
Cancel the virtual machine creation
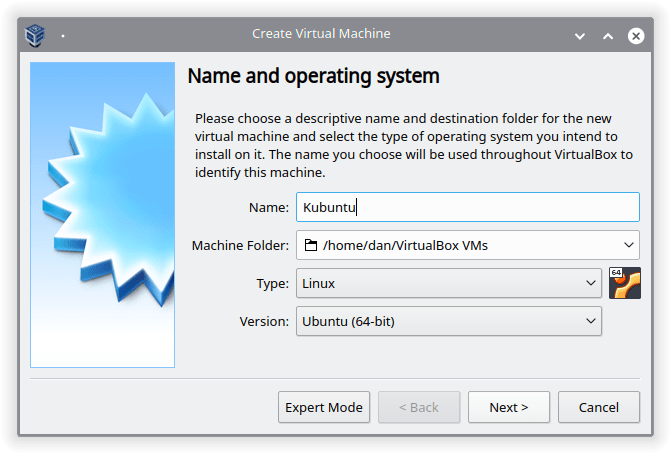tap(599, 407)
